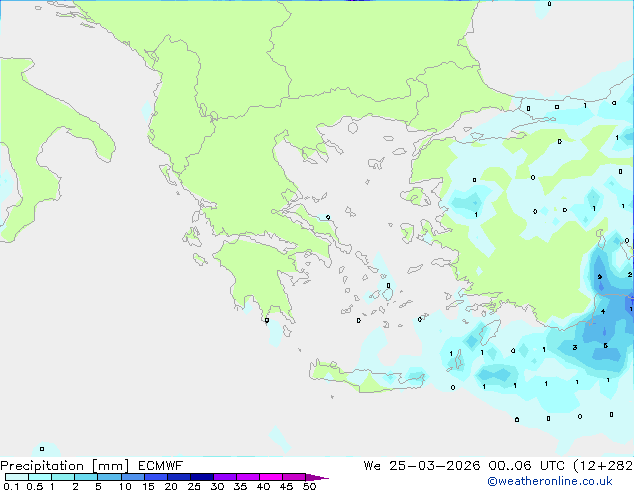Click the map value '5' off Turkey's south coast
Screen dimensions: 634x490
pyautogui.click(x=605, y=346)
